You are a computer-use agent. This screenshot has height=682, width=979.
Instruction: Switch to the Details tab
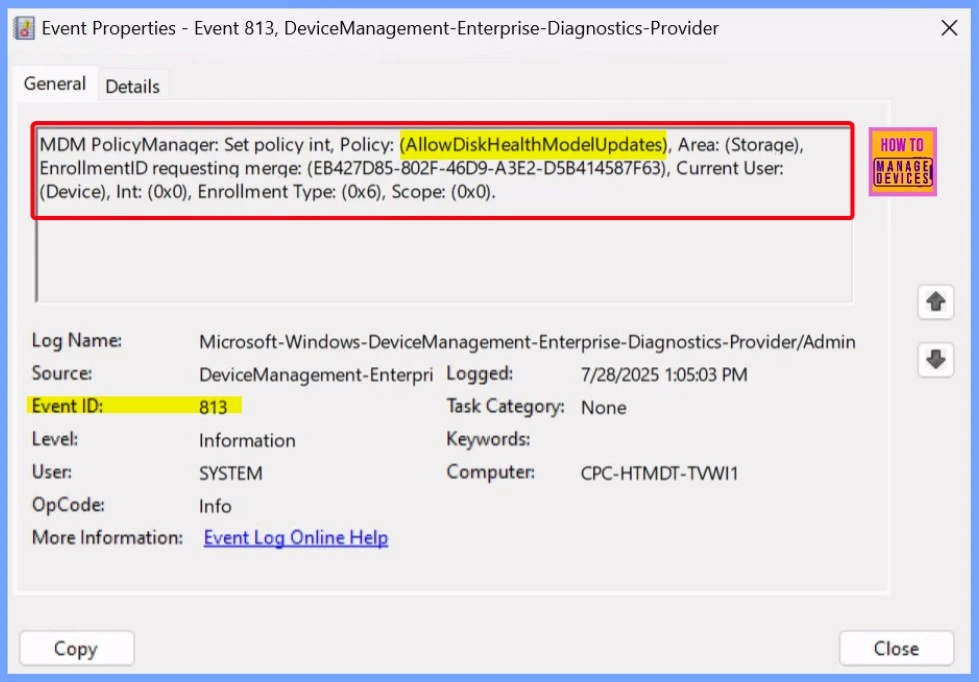coord(132,86)
